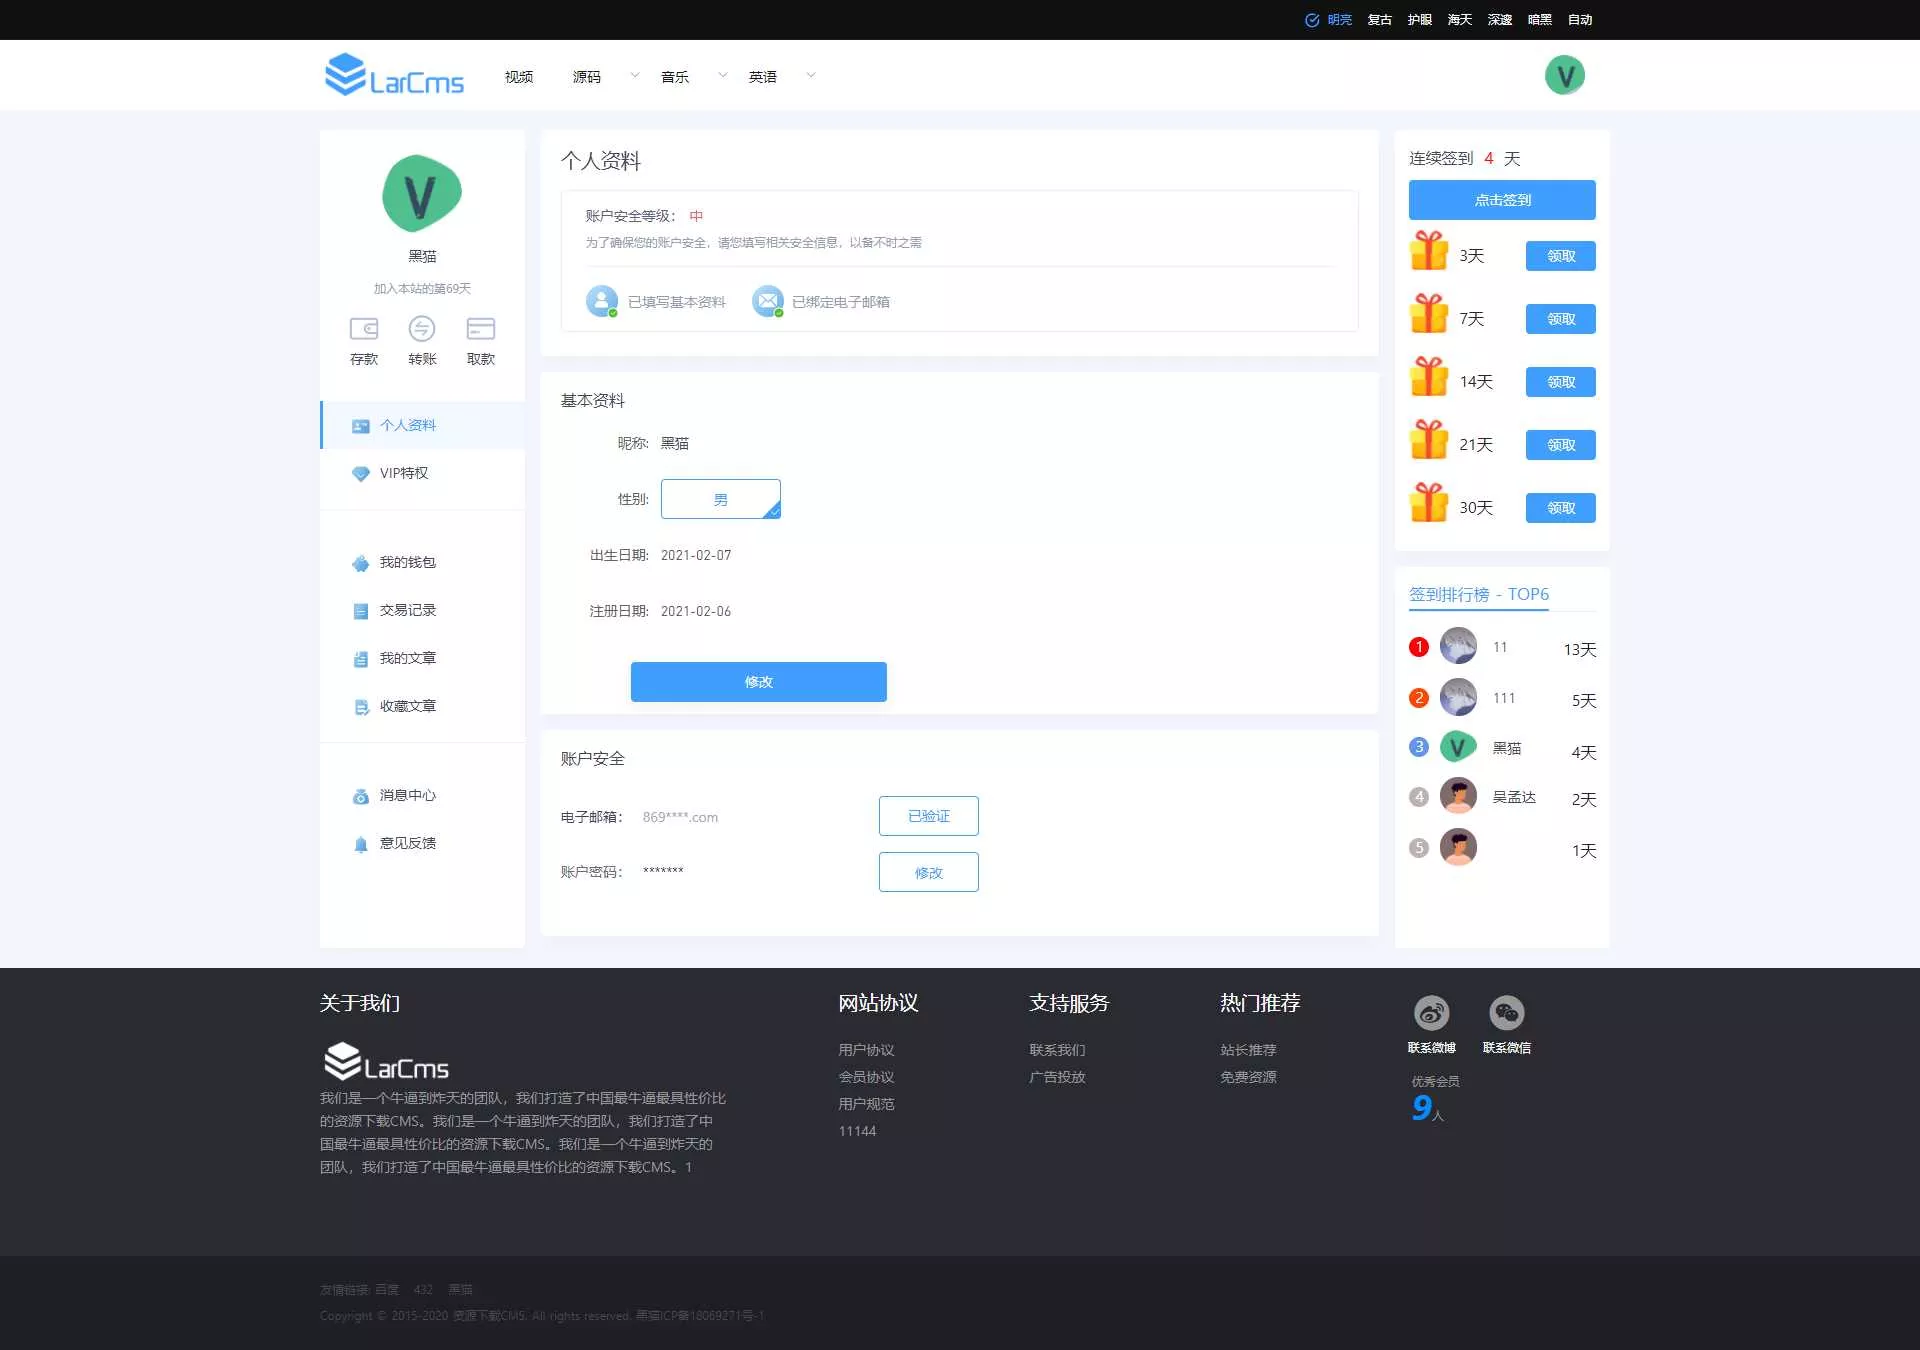This screenshot has width=1920, height=1350.
Task: Click the 黑猫 avatar in ranking list
Action: pyautogui.click(x=1458, y=746)
